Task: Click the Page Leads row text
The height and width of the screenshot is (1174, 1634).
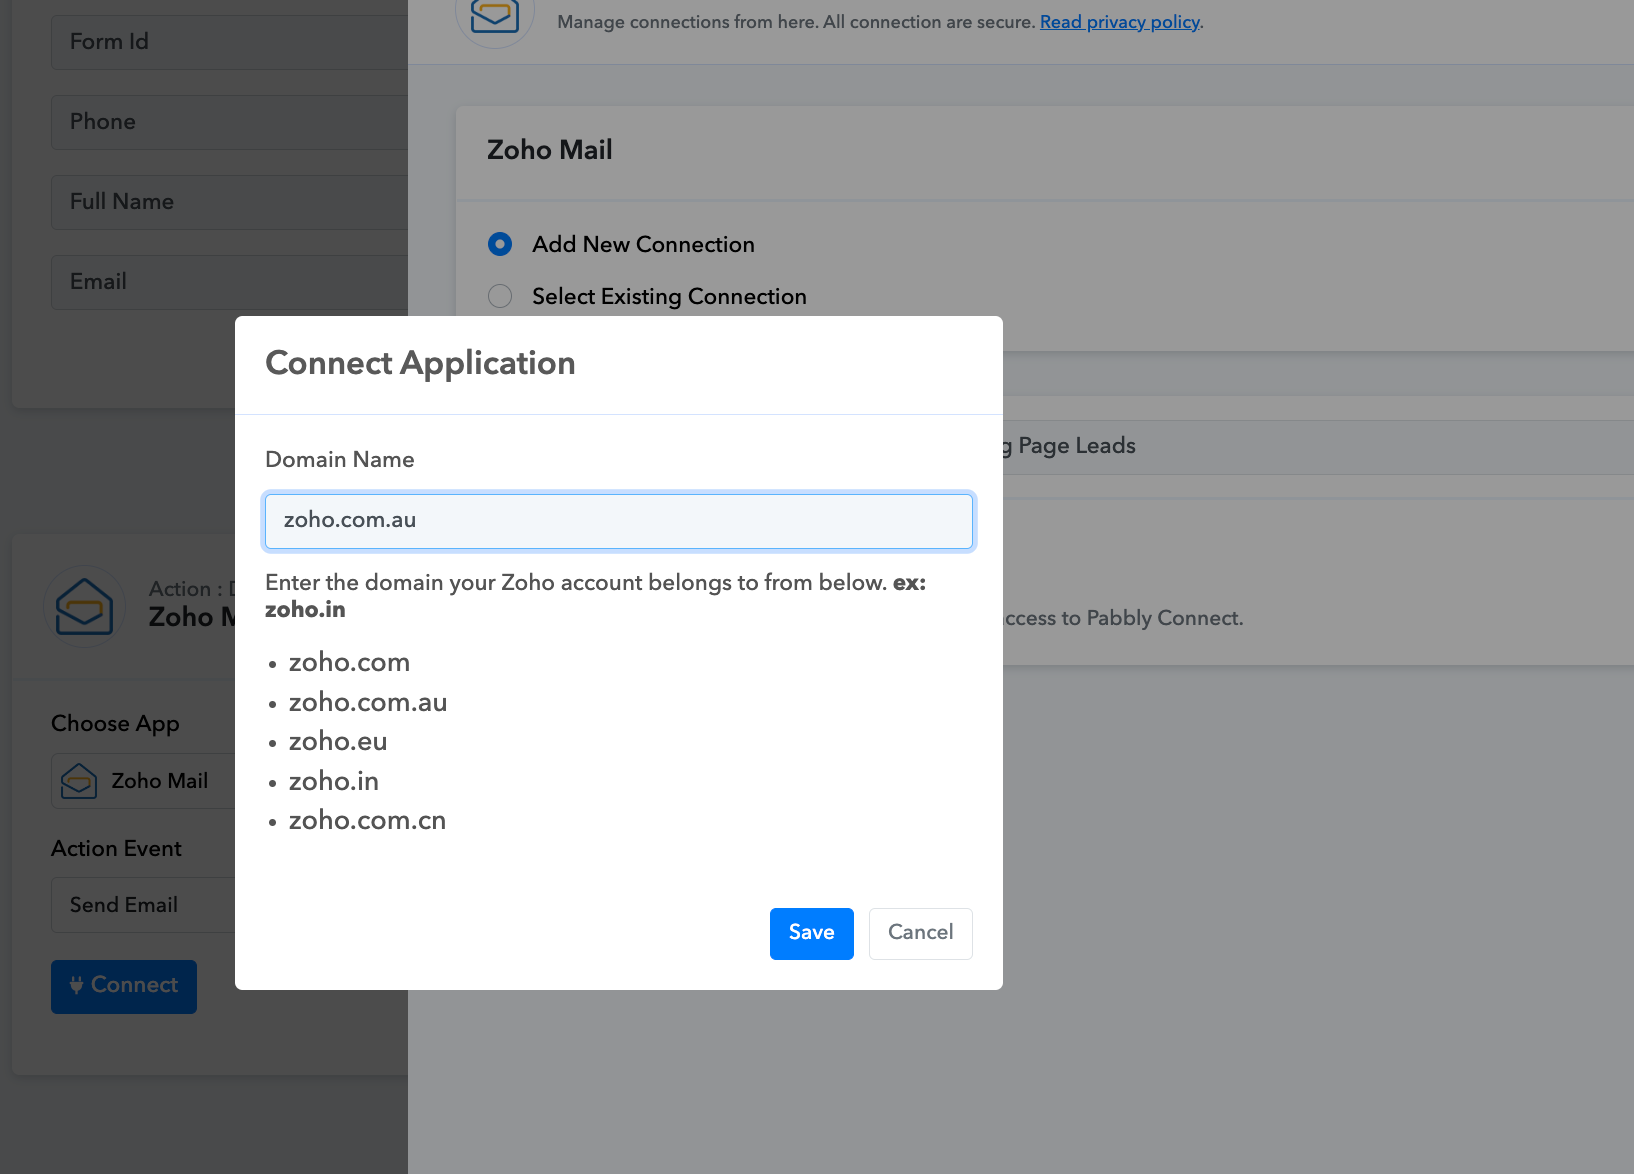Action: coord(1076,446)
